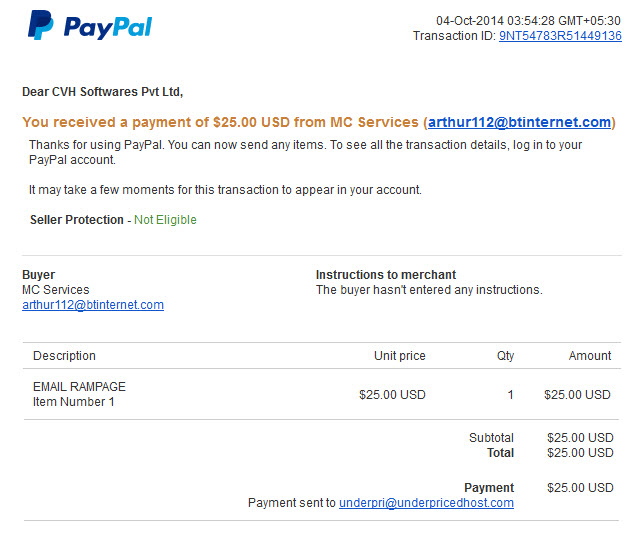637x555 pixels.
Task: Click the Seller Protection label
Action: 77,220
